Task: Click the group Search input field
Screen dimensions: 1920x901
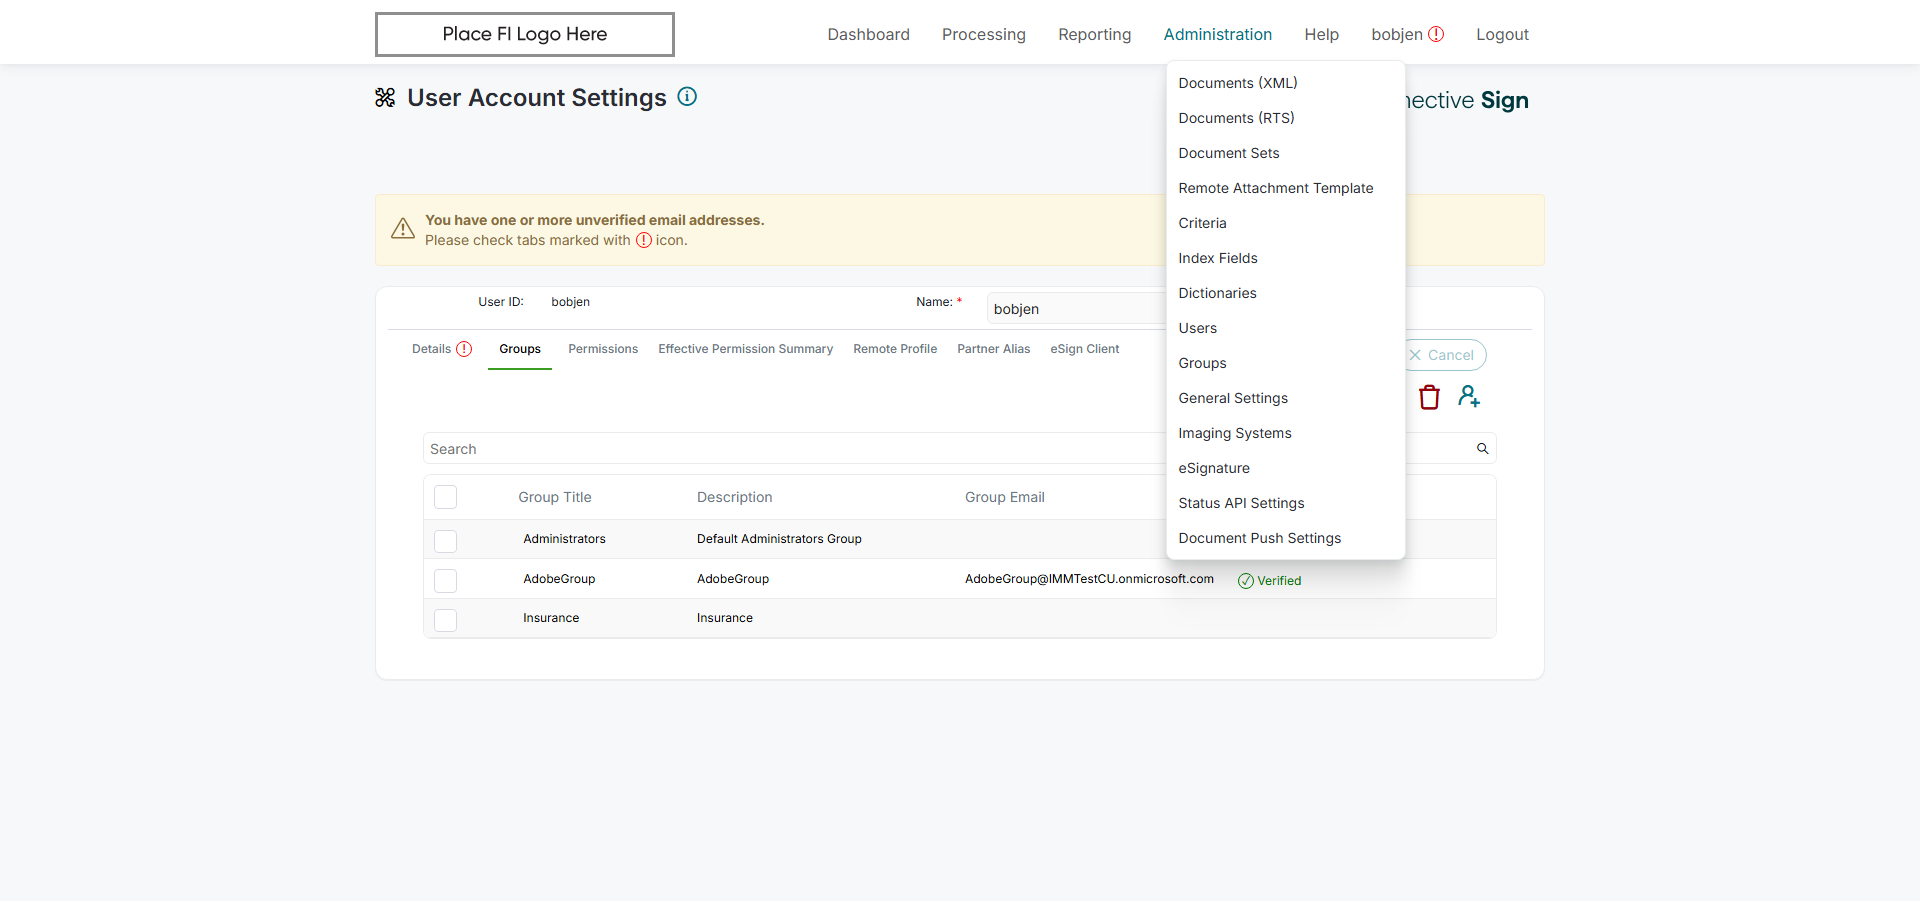Action: 790,449
